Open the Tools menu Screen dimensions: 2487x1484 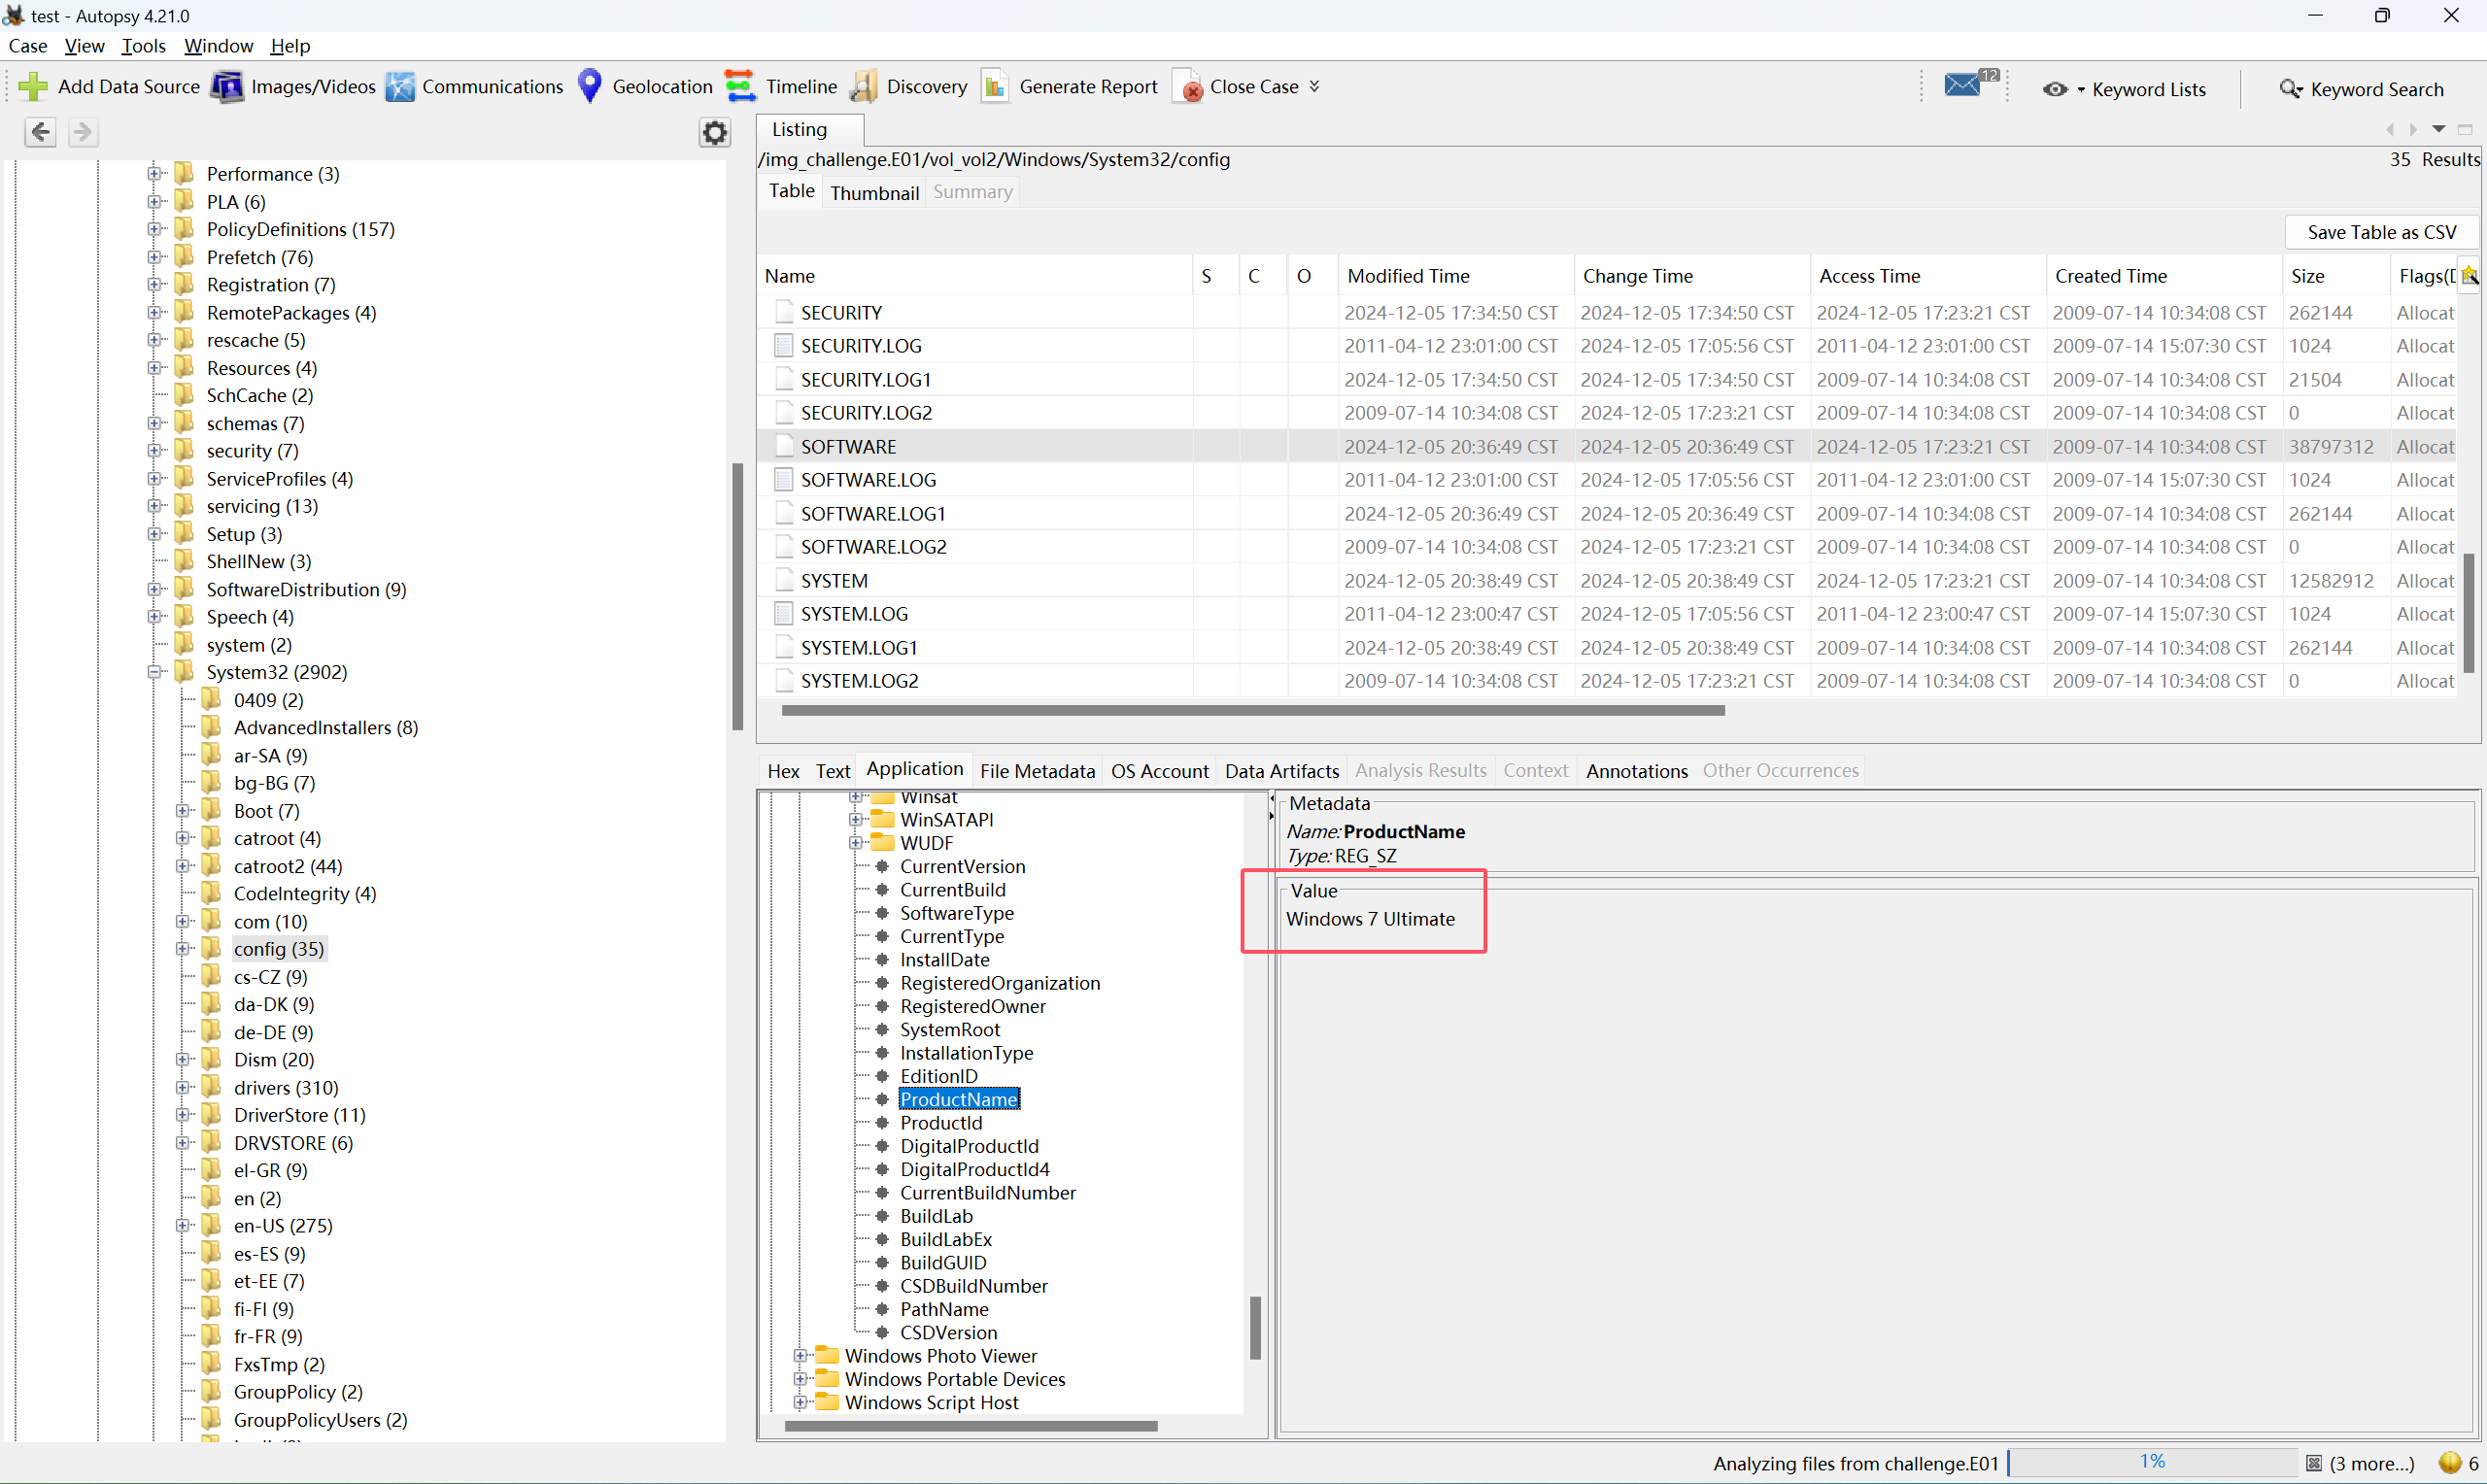coord(143,46)
